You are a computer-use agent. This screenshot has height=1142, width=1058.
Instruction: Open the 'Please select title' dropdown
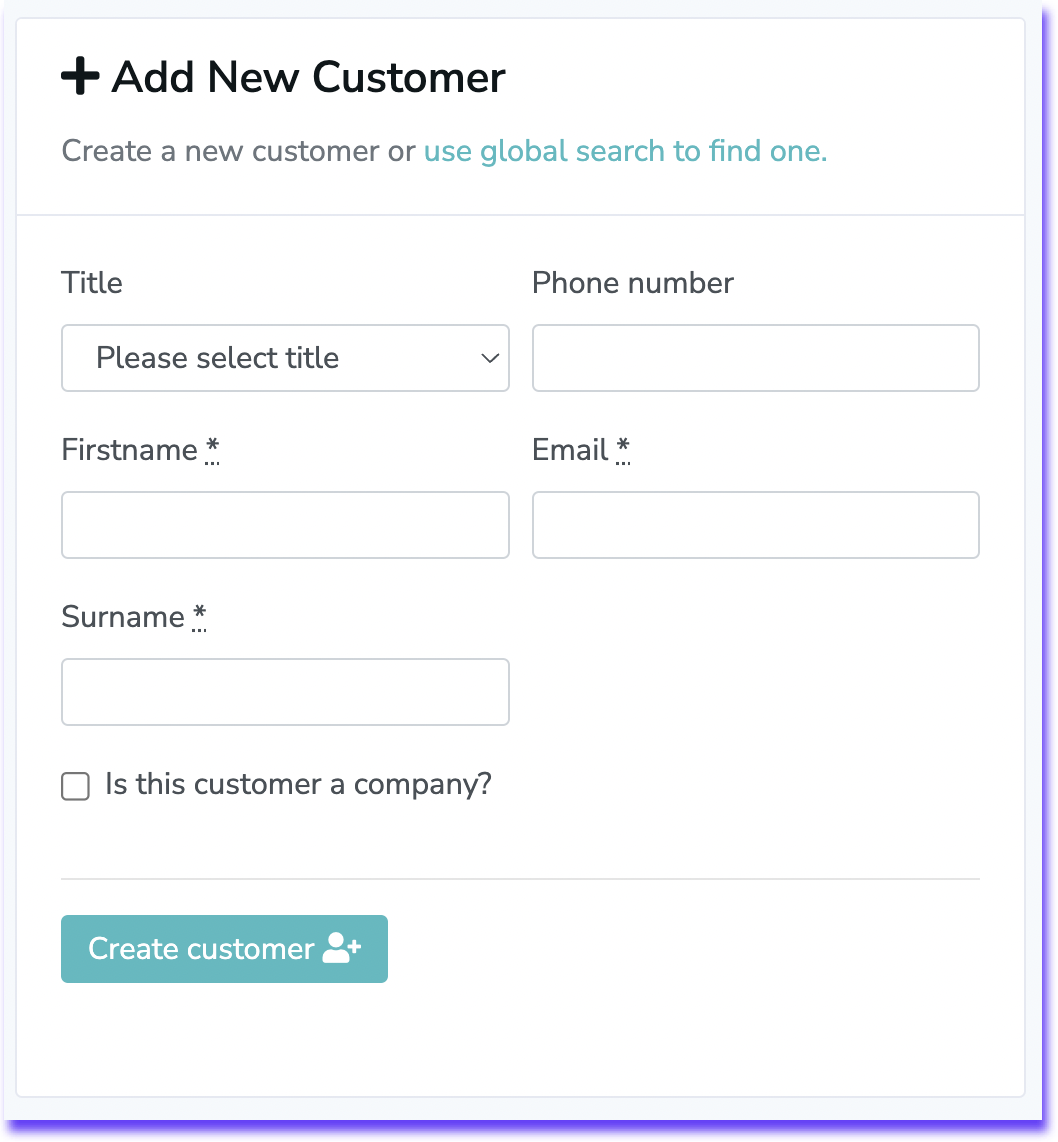[285, 358]
